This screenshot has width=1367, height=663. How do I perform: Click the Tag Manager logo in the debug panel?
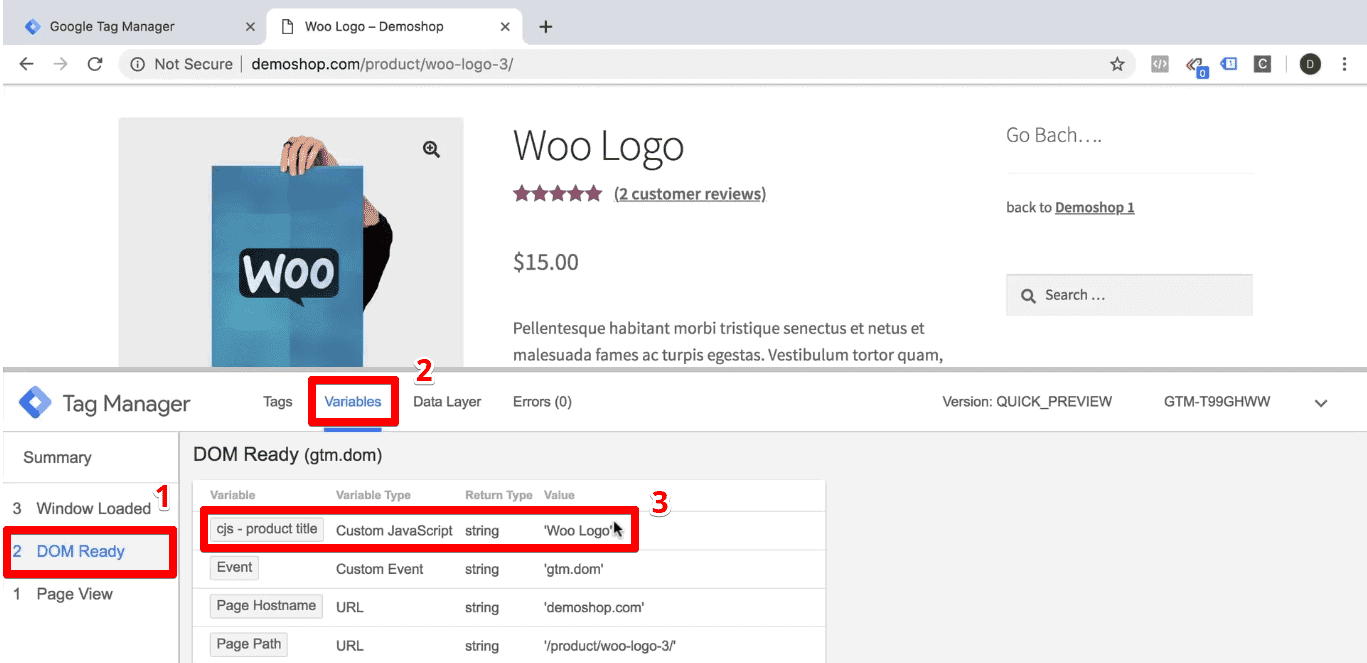click(33, 401)
